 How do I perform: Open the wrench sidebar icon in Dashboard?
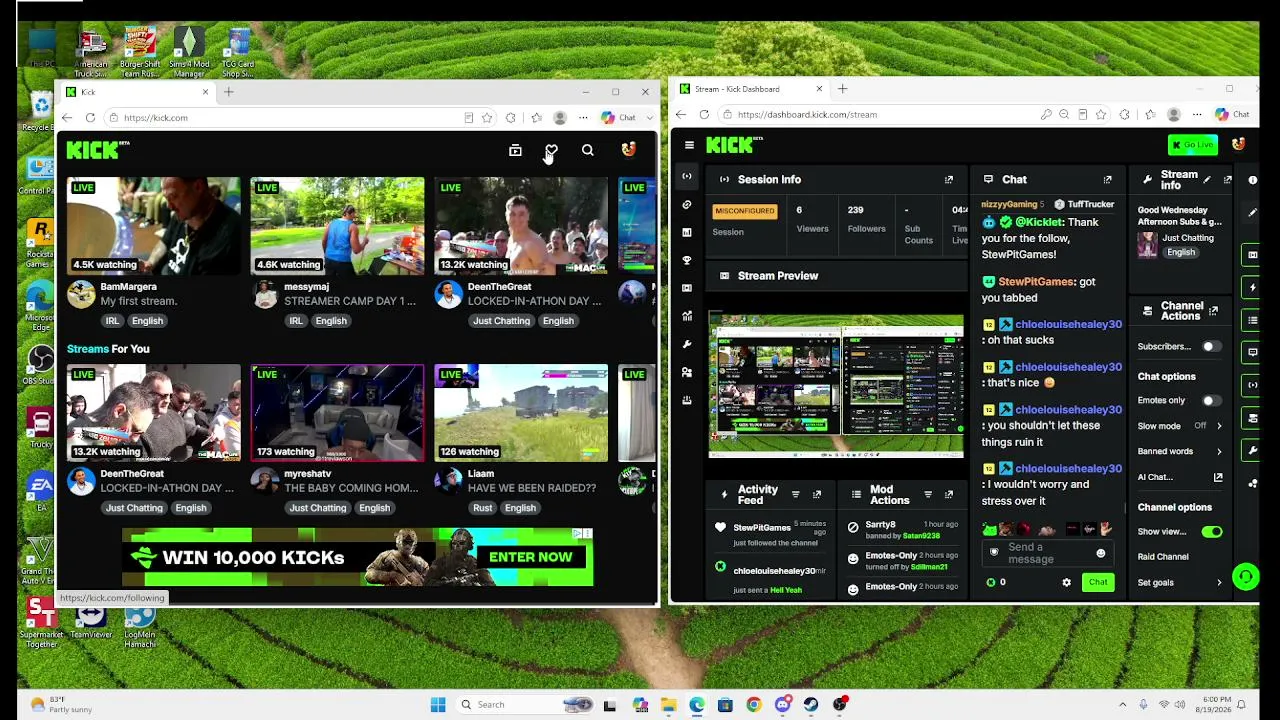686,344
